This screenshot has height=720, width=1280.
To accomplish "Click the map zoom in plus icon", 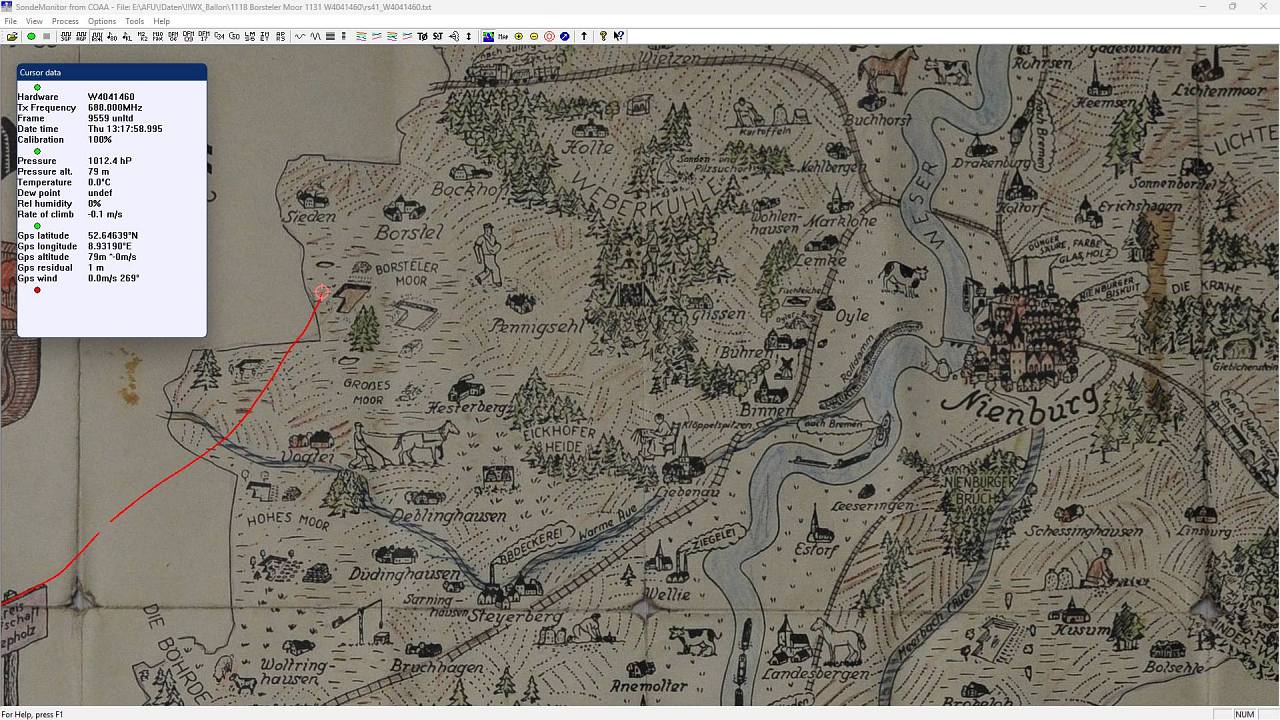I will (518, 36).
